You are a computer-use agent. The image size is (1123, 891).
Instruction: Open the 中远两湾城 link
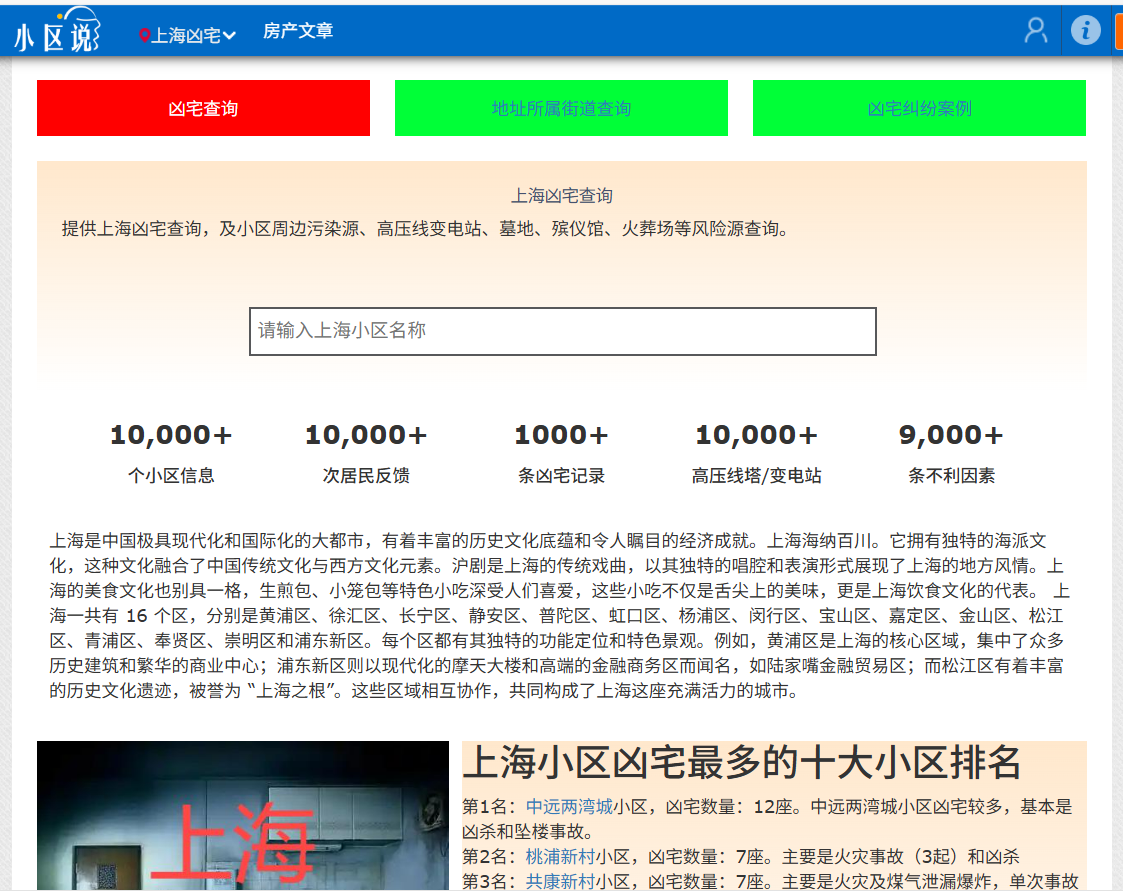click(x=569, y=806)
